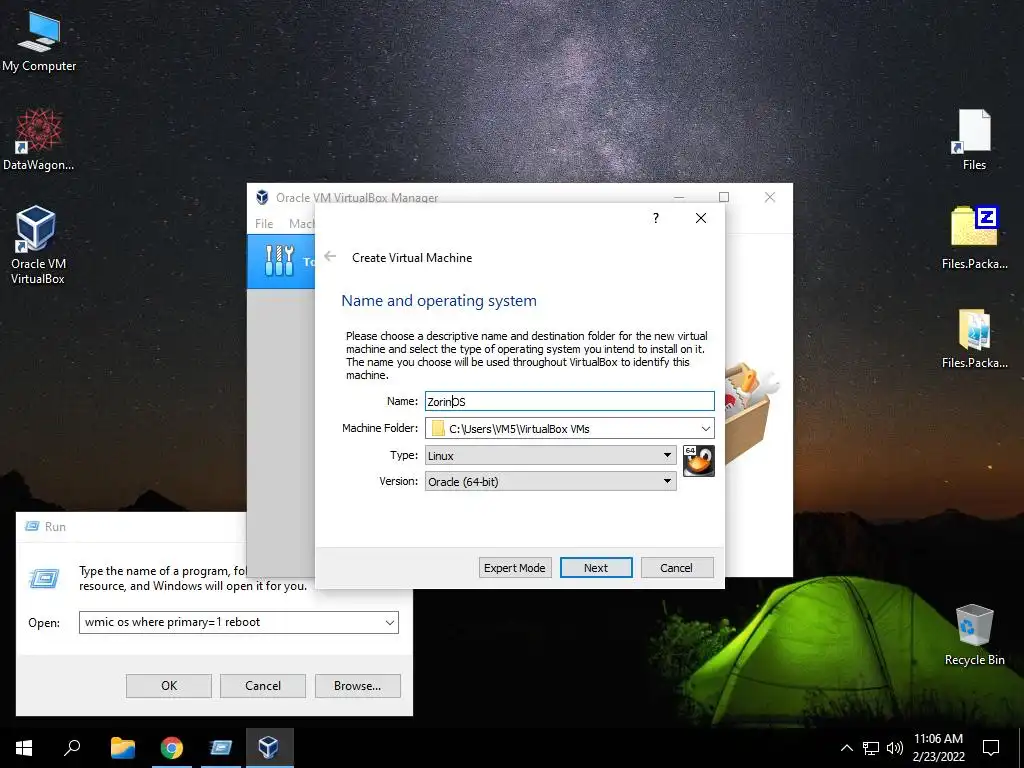
Task: Click OK in the Run dialog
Action: (x=168, y=686)
